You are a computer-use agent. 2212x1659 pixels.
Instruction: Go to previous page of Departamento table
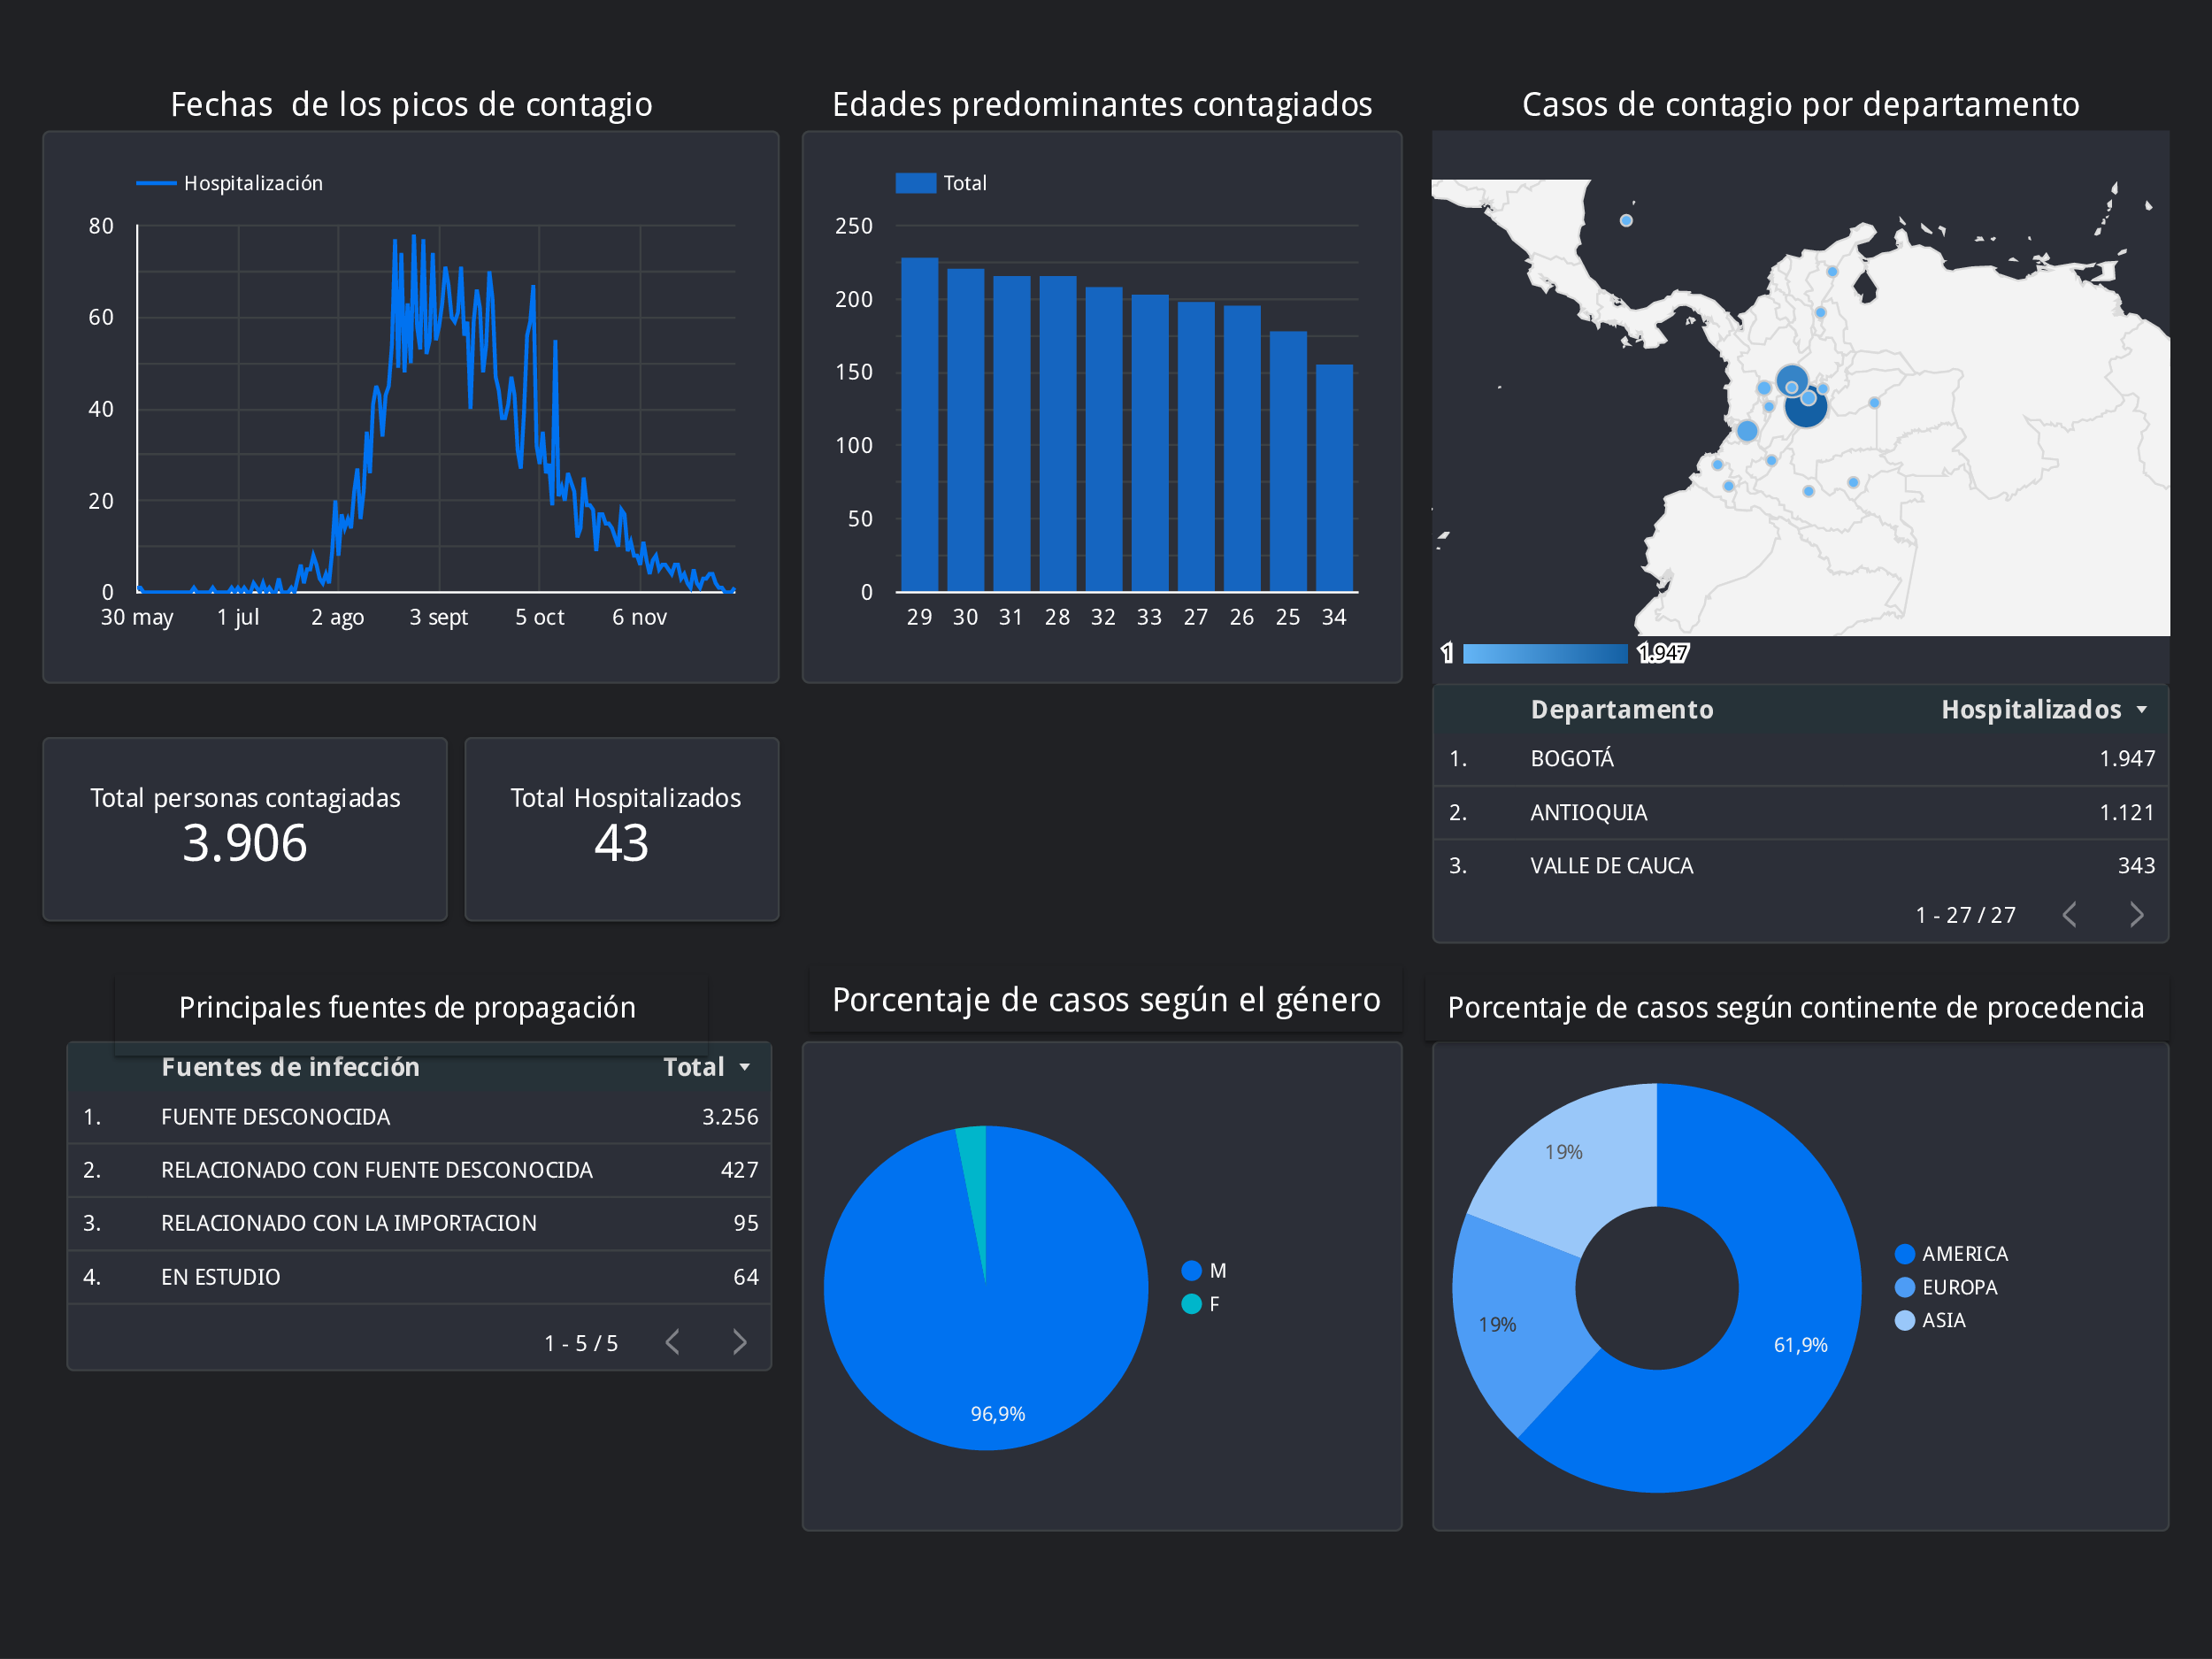click(2070, 915)
